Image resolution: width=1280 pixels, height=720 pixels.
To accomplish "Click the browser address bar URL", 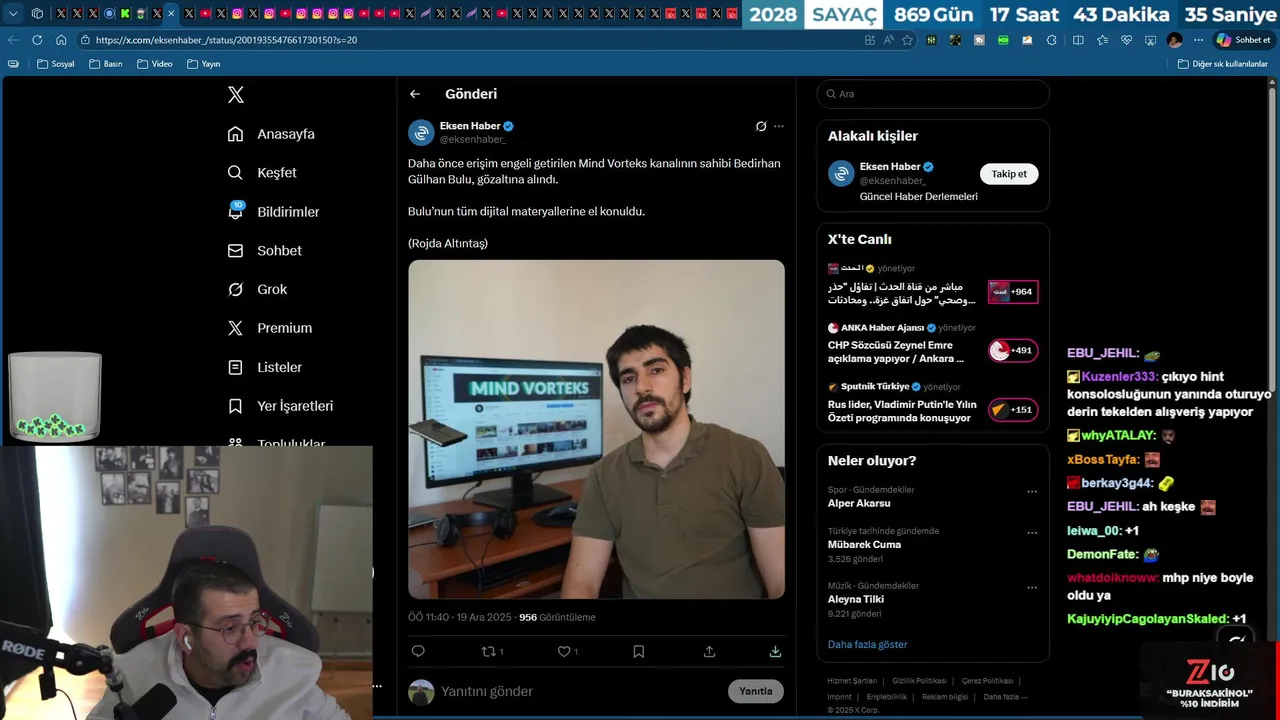I will tap(227, 40).
